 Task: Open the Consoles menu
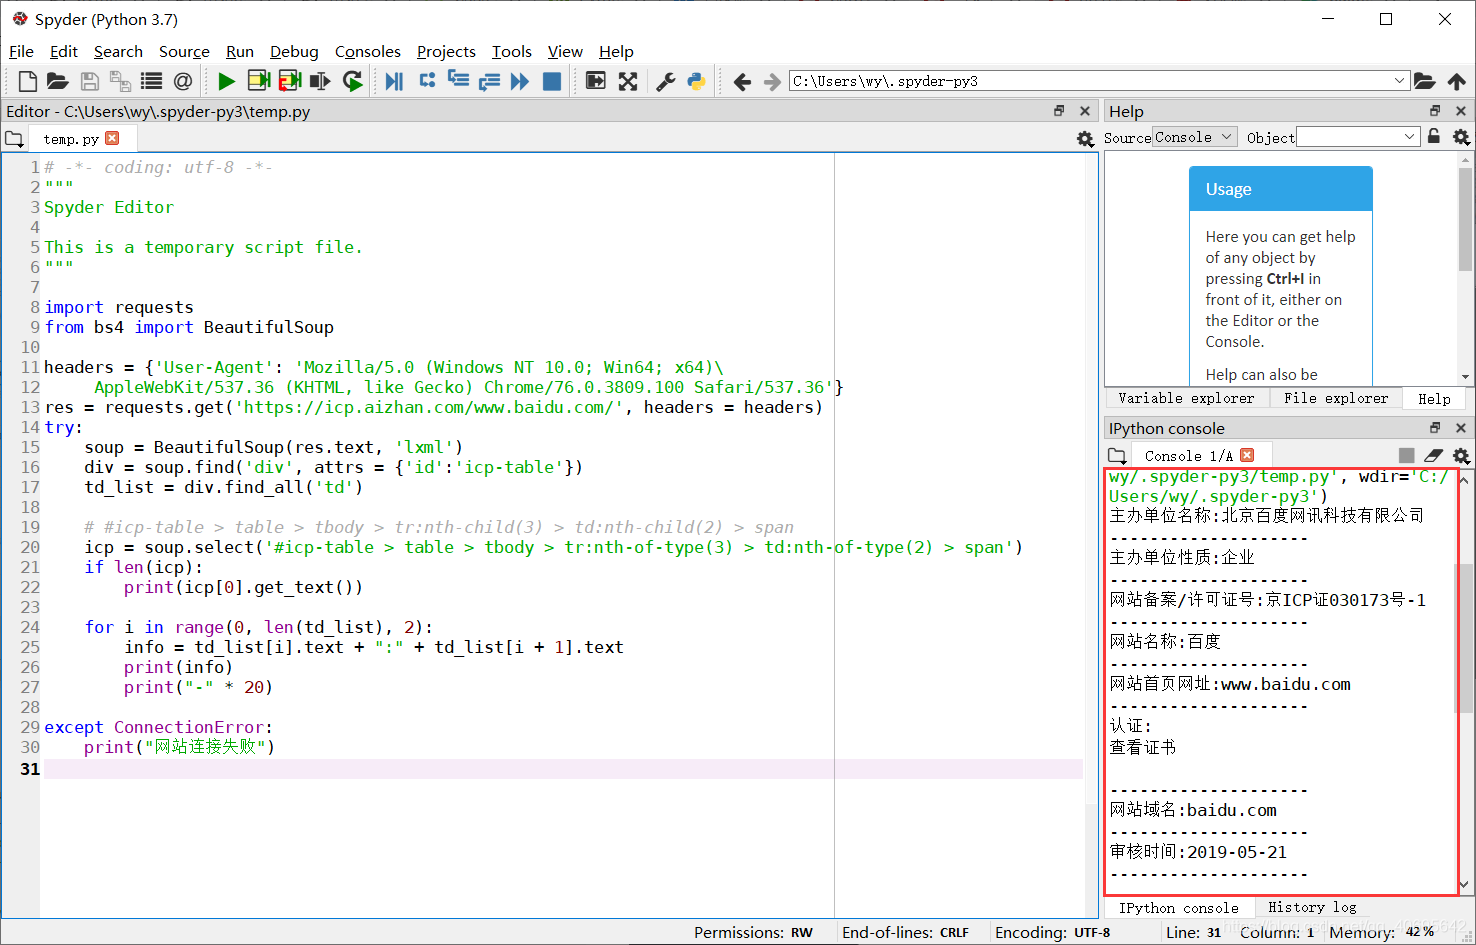pyautogui.click(x=367, y=51)
